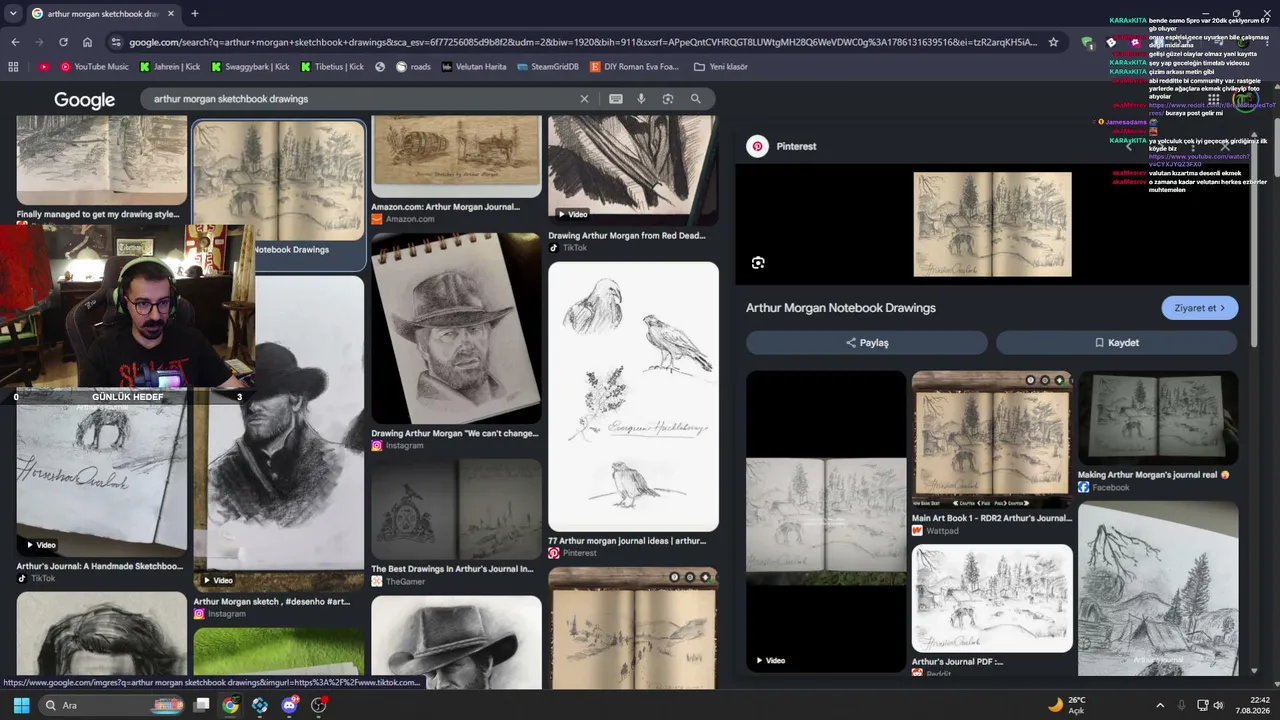Open the tab search dropdown
The height and width of the screenshot is (720, 1280).
point(13,14)
